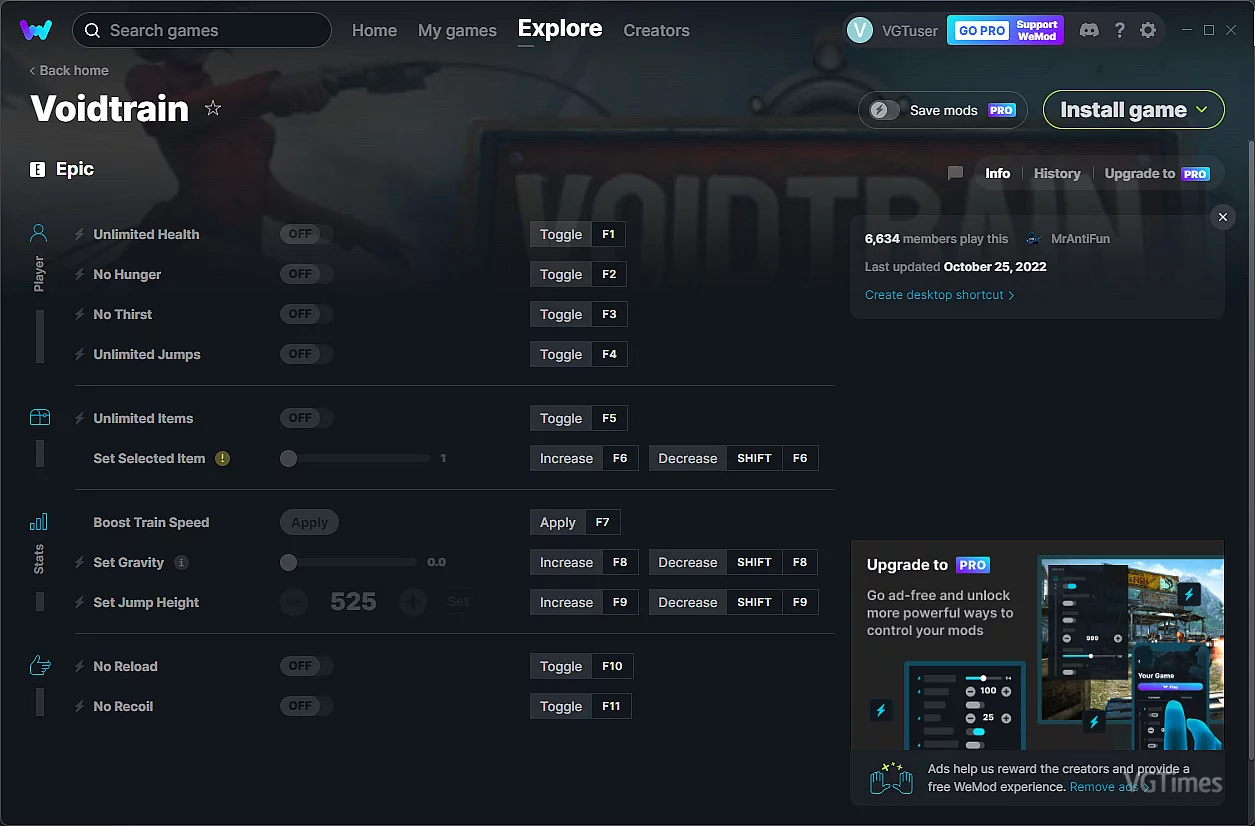Click the MrAntiFun creator avatar
This screenshot has width=1255, height=826.
click(1033, 239)
